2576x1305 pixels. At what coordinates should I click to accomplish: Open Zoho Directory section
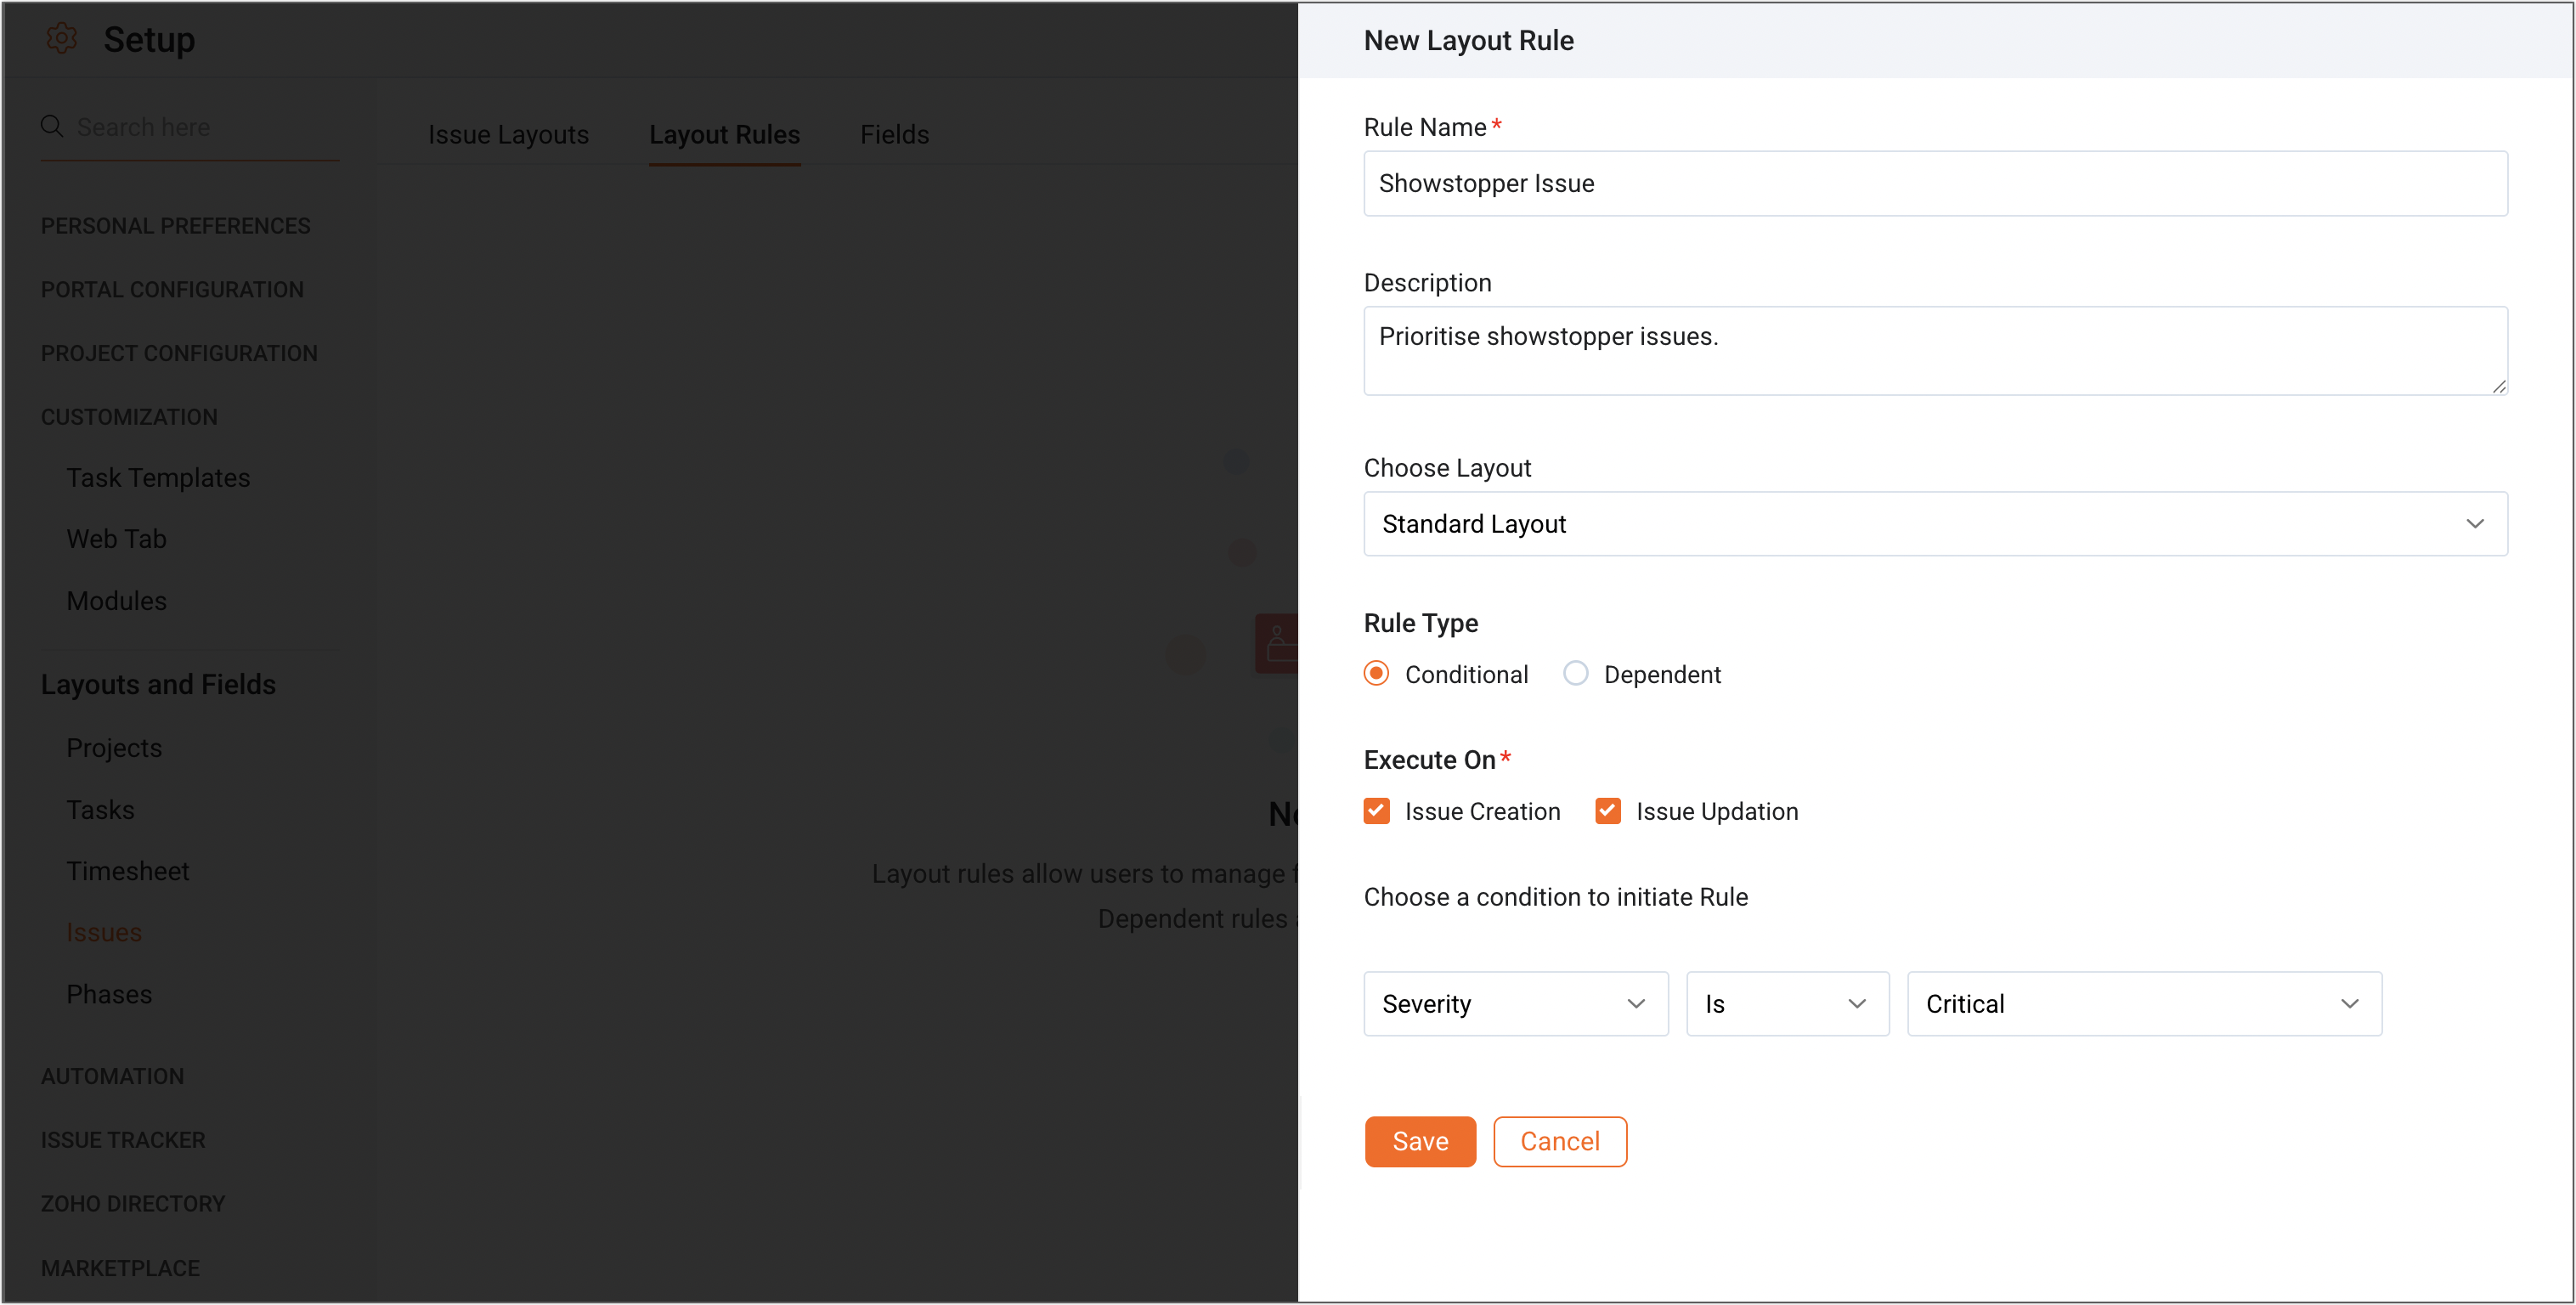(x=133, y=1204)
